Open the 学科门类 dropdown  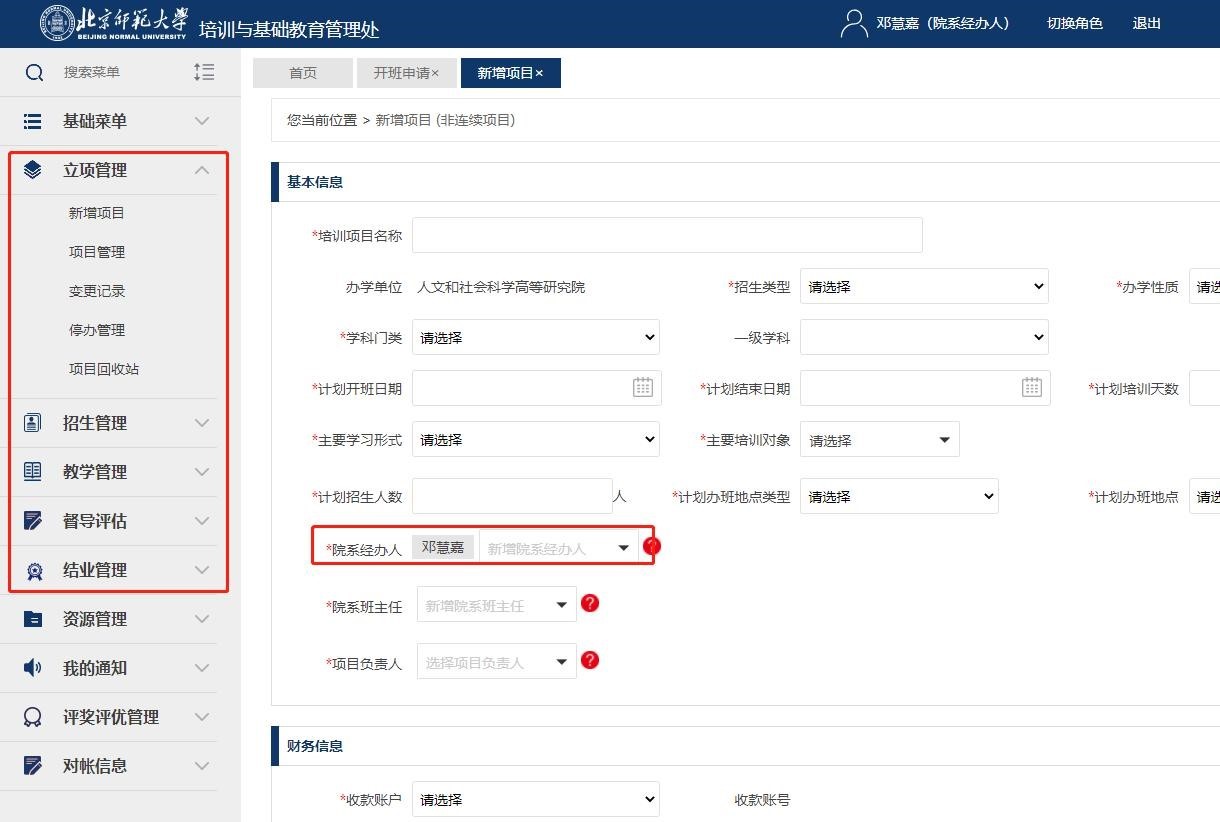535,338
